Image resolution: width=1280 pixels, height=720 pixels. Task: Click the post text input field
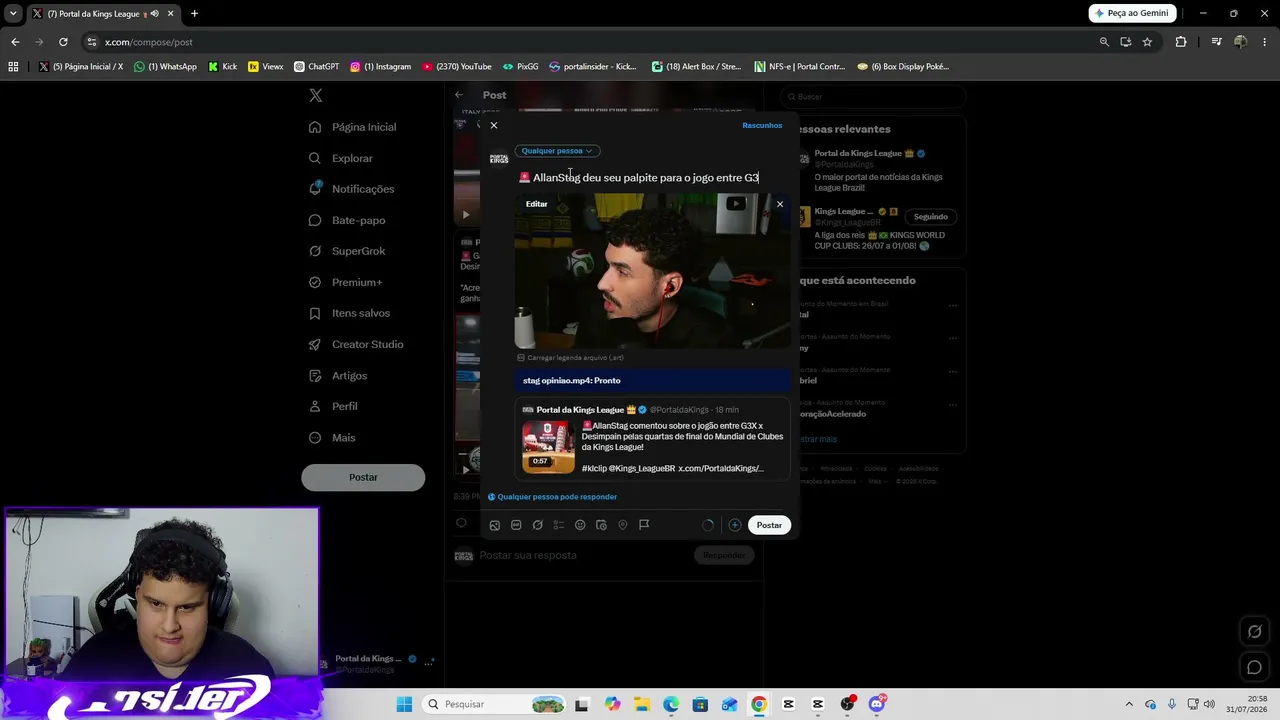(x=652, y=178)
